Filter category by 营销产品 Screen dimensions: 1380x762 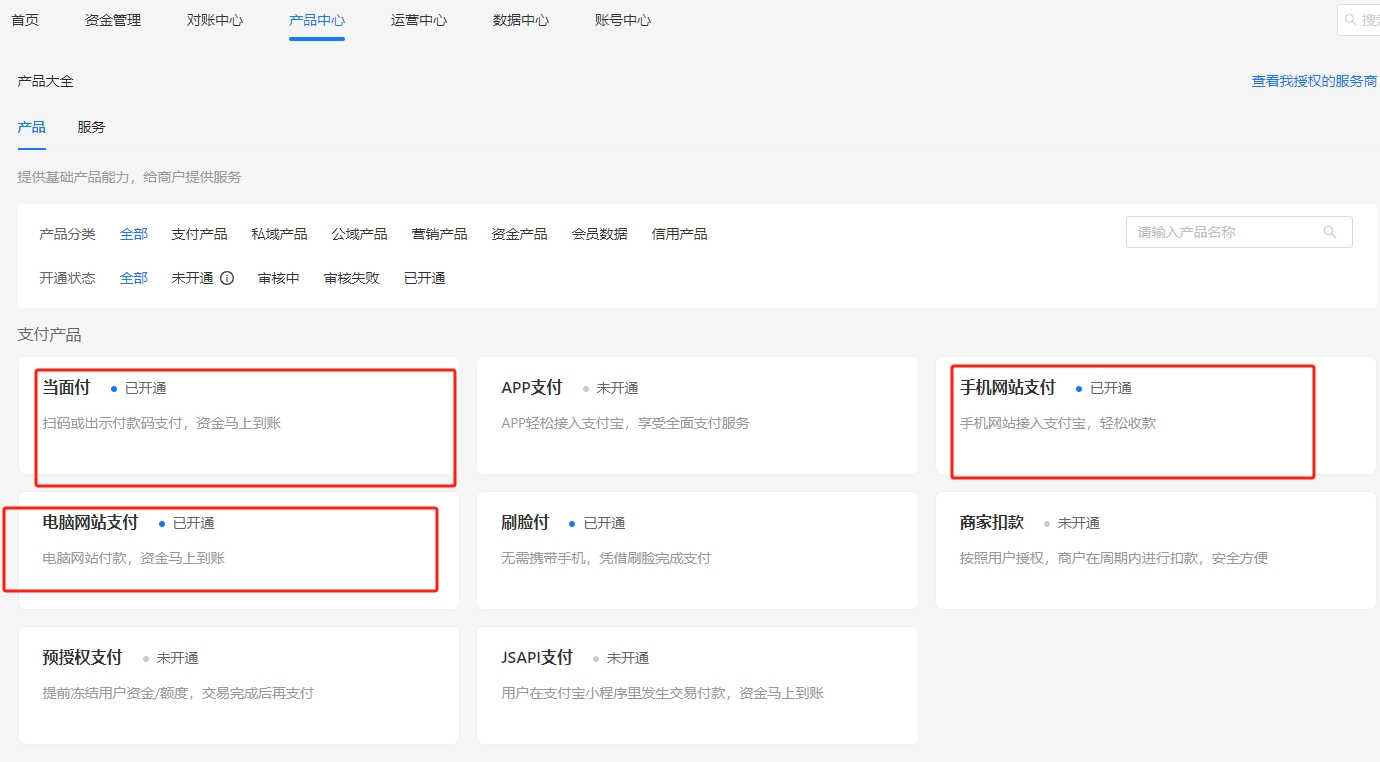tap(440, 234)
